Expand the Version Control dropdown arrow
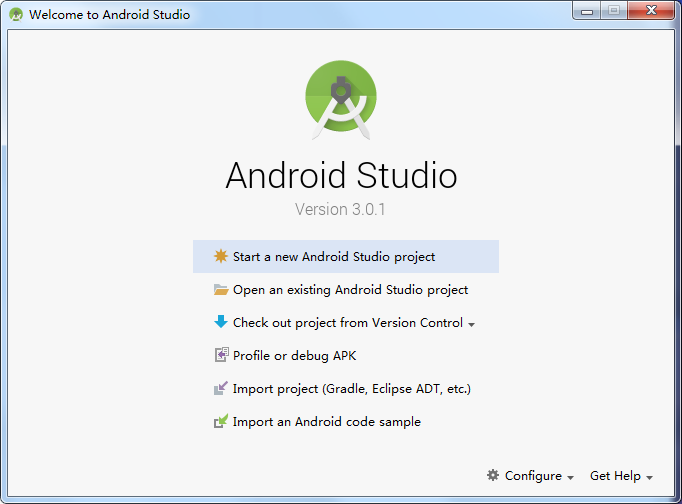The height and width of the screenshot is (504, 682). click(x=471, y=324)
